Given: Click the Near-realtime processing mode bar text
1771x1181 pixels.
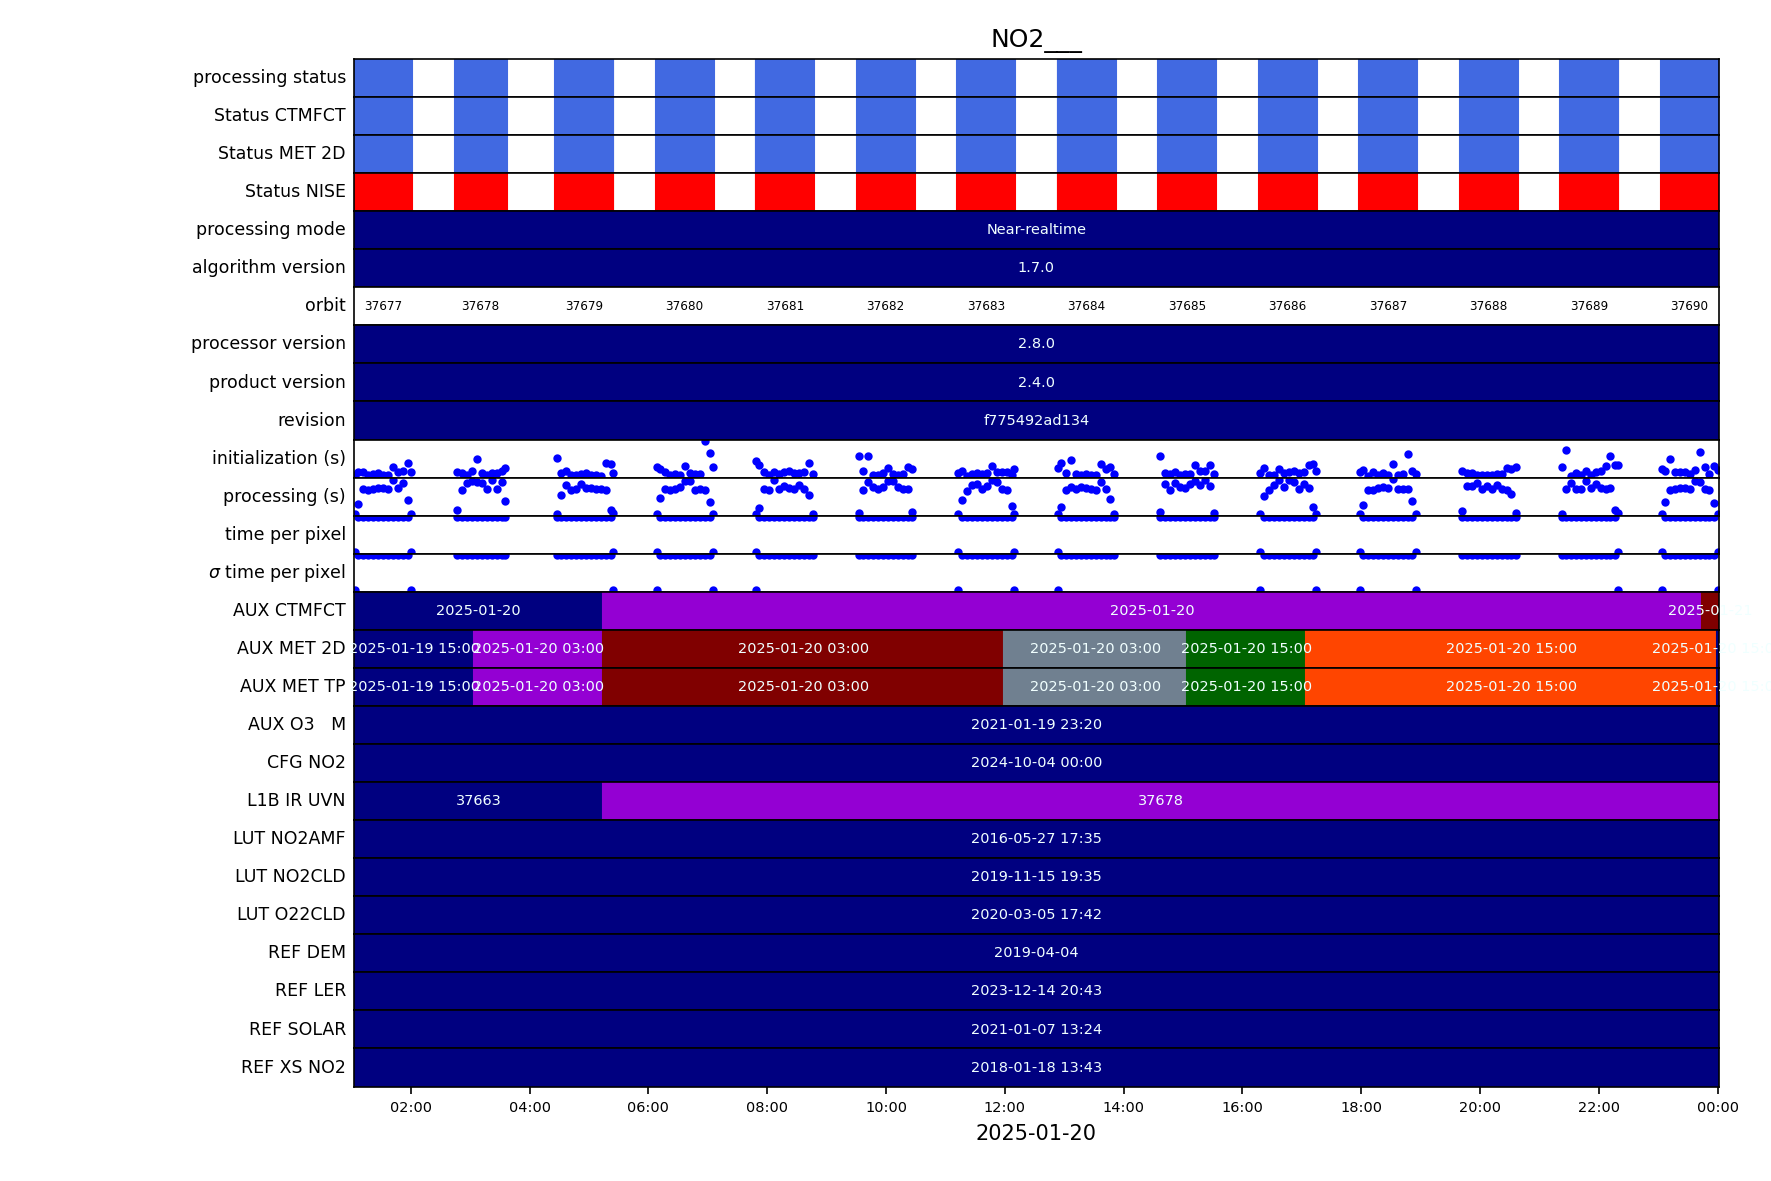Looking at the screenshot, I should tap(1035, 230).
